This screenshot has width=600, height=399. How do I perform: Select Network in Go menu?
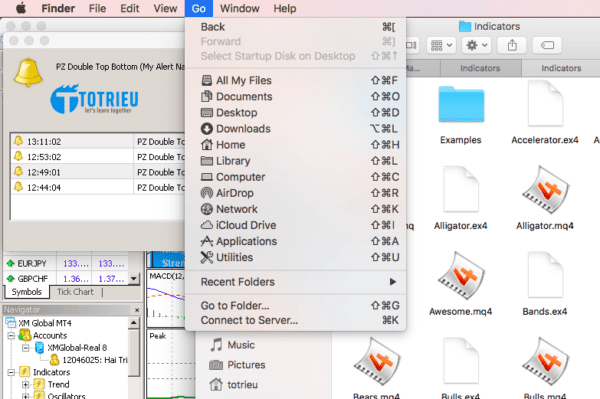(x=295, y=209)
